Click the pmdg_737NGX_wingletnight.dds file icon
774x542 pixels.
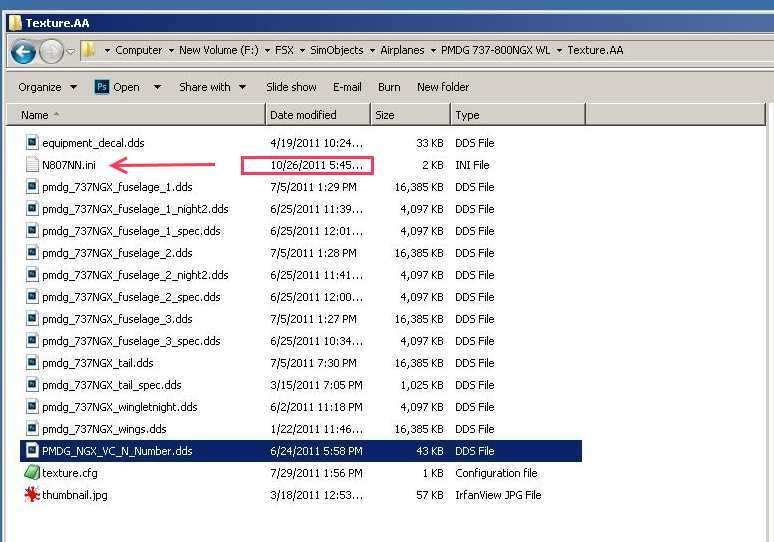pyautogui.click(x=32, y=407)
